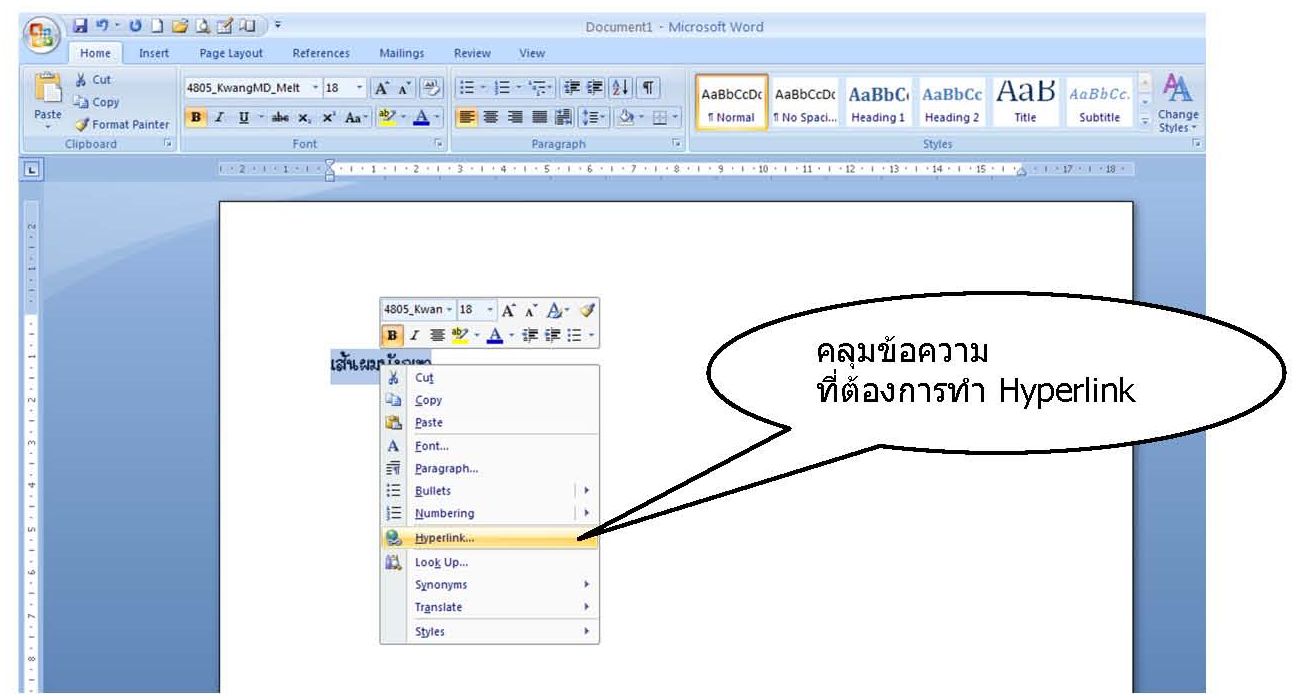Open the ribbon font size dropdown
Screen dimensions: 1299x700
(x=361, y=88)
